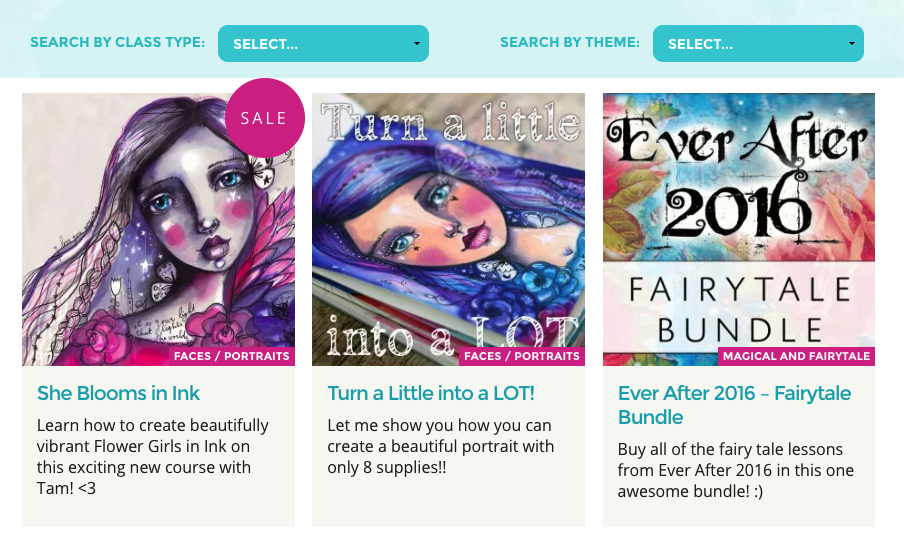Click the 8 supplies portrait description
Viewport: 904px width, 543px height.
[x=441, y=446]
